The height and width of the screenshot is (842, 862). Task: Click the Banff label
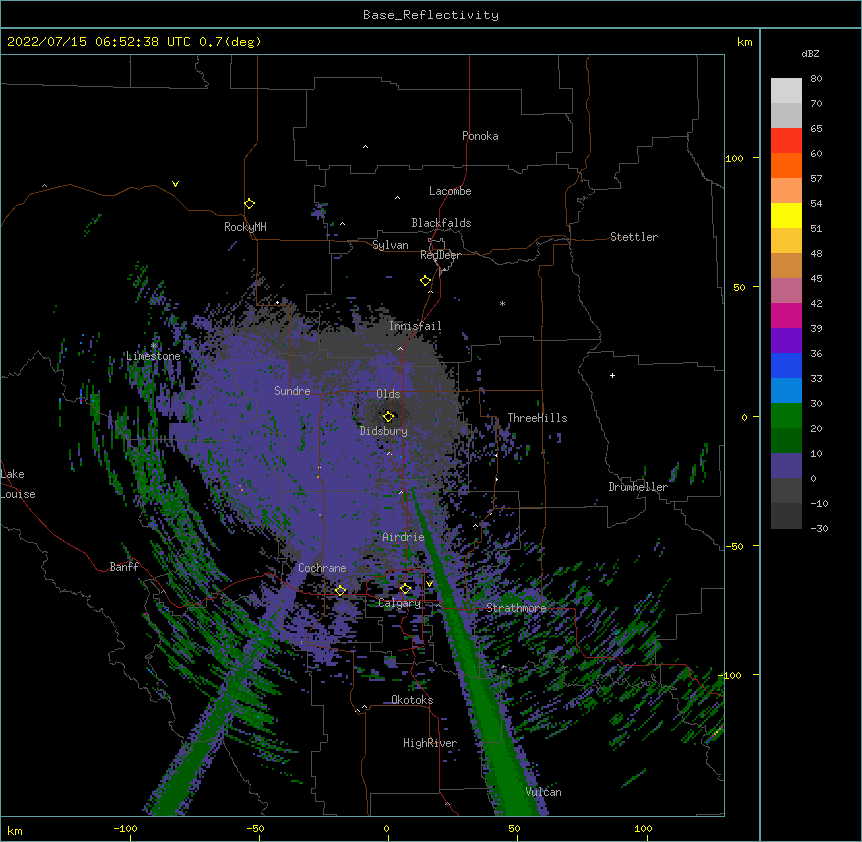tap(124, 567)
